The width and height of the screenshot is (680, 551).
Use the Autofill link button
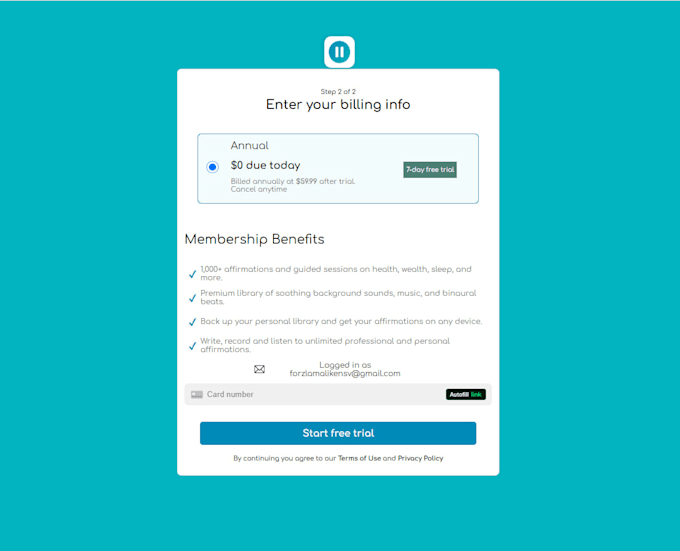coord(466,395)
